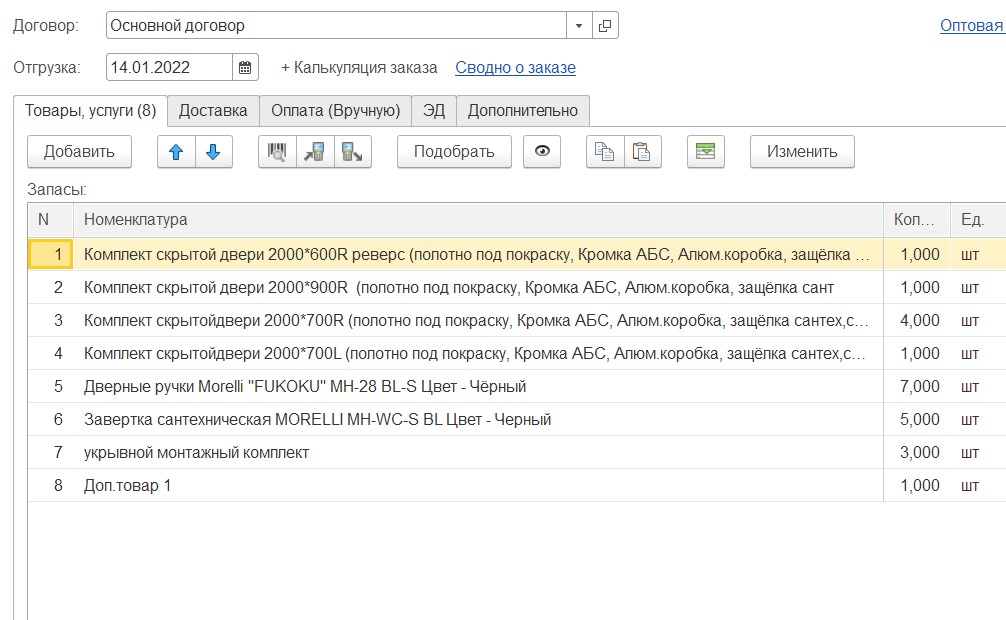
Task: Click the unload to data terminal icon
Action: [352, 152]
